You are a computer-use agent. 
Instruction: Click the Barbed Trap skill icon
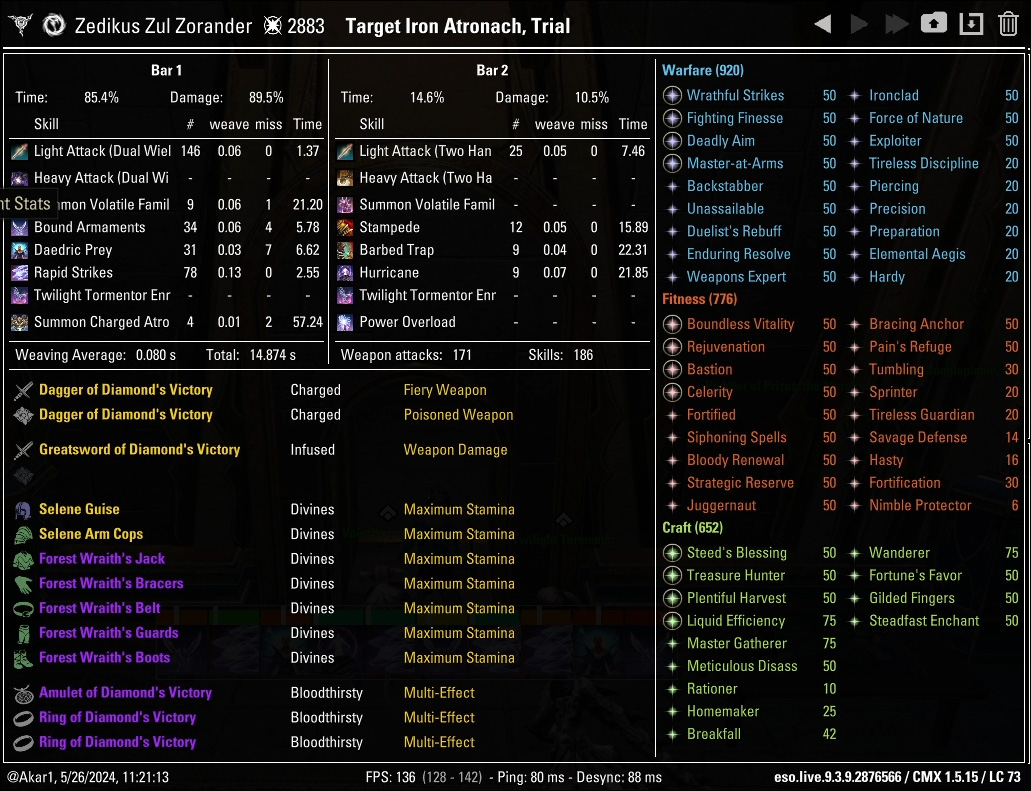pos(345,250)
